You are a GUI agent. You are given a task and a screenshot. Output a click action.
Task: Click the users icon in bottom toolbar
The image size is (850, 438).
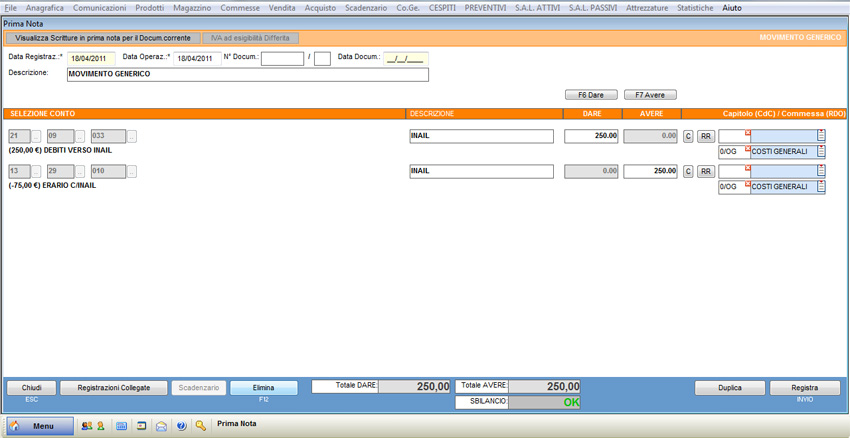pyautogui.click(x=86, y=425)
